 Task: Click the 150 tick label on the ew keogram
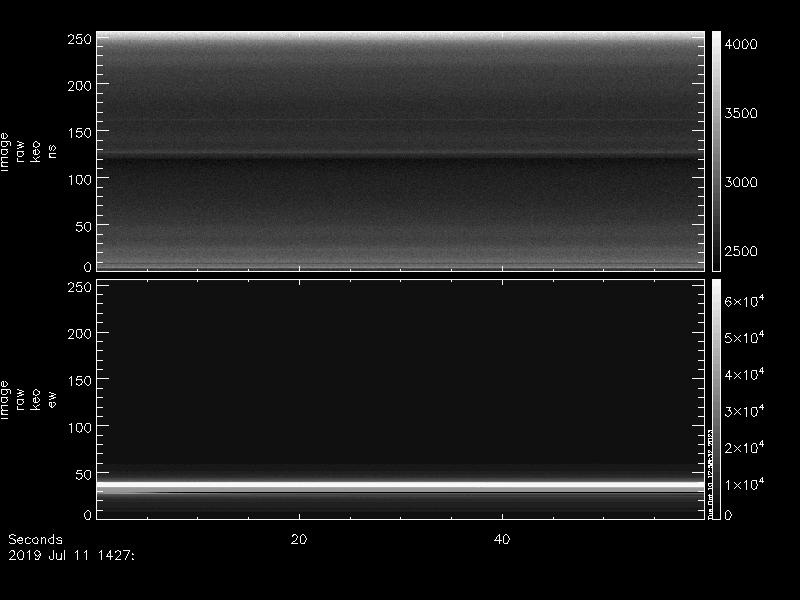point(79,381)
